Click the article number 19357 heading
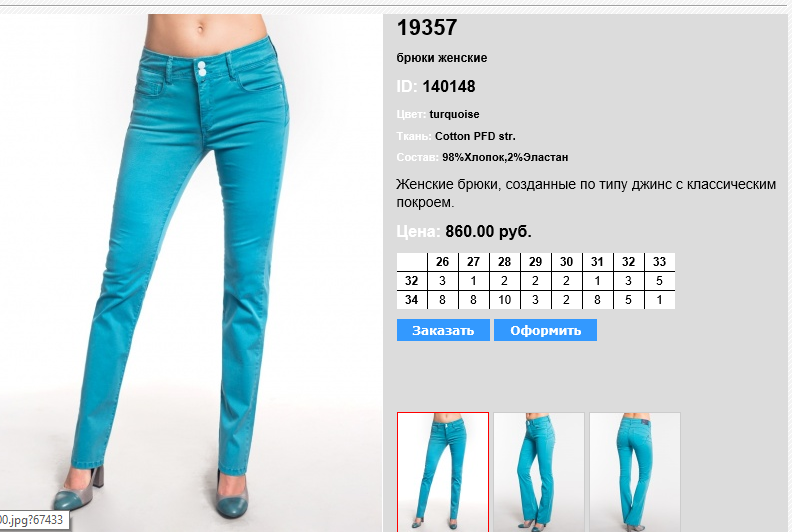 [427, 27]
